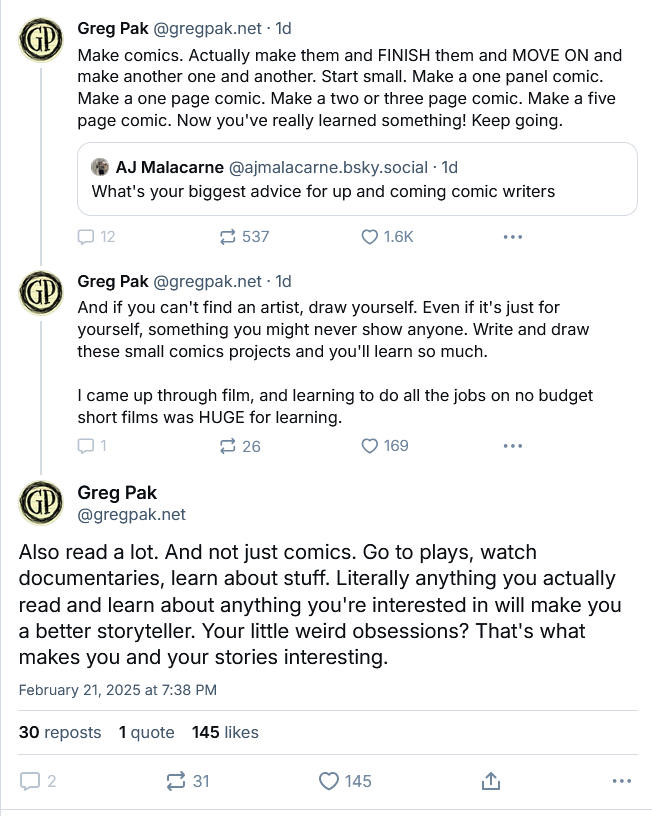Viewport: 652px width, 816px height.
Task: View the 30 reposts list
Action: 60,733
